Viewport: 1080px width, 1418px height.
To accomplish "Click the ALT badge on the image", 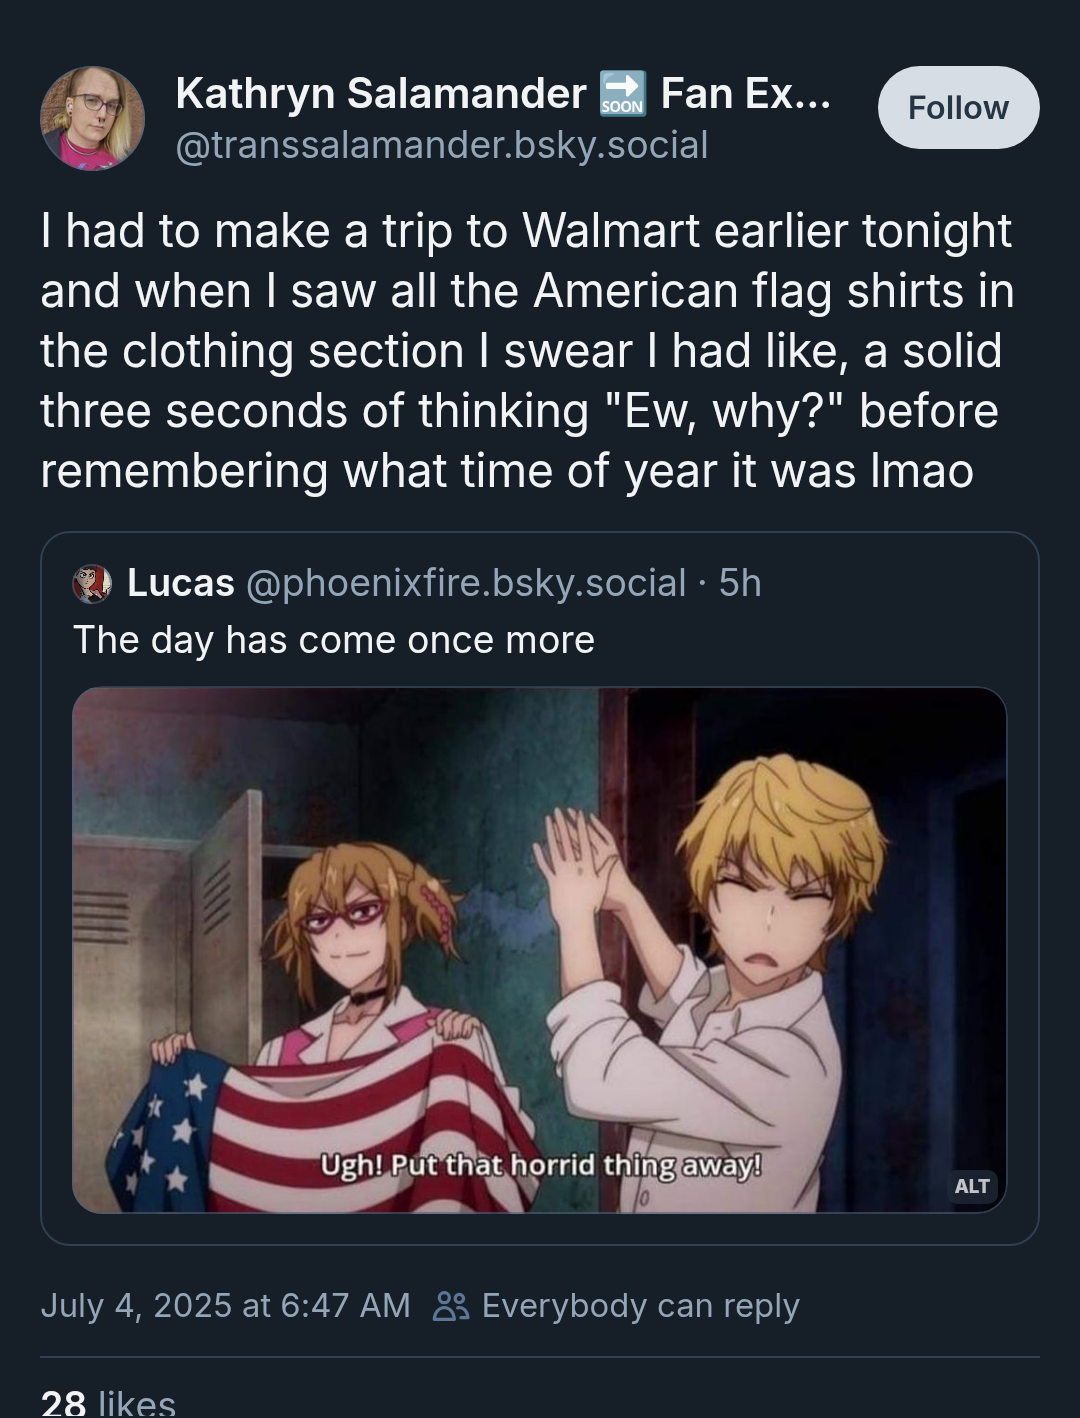I will pos(971,1186).
